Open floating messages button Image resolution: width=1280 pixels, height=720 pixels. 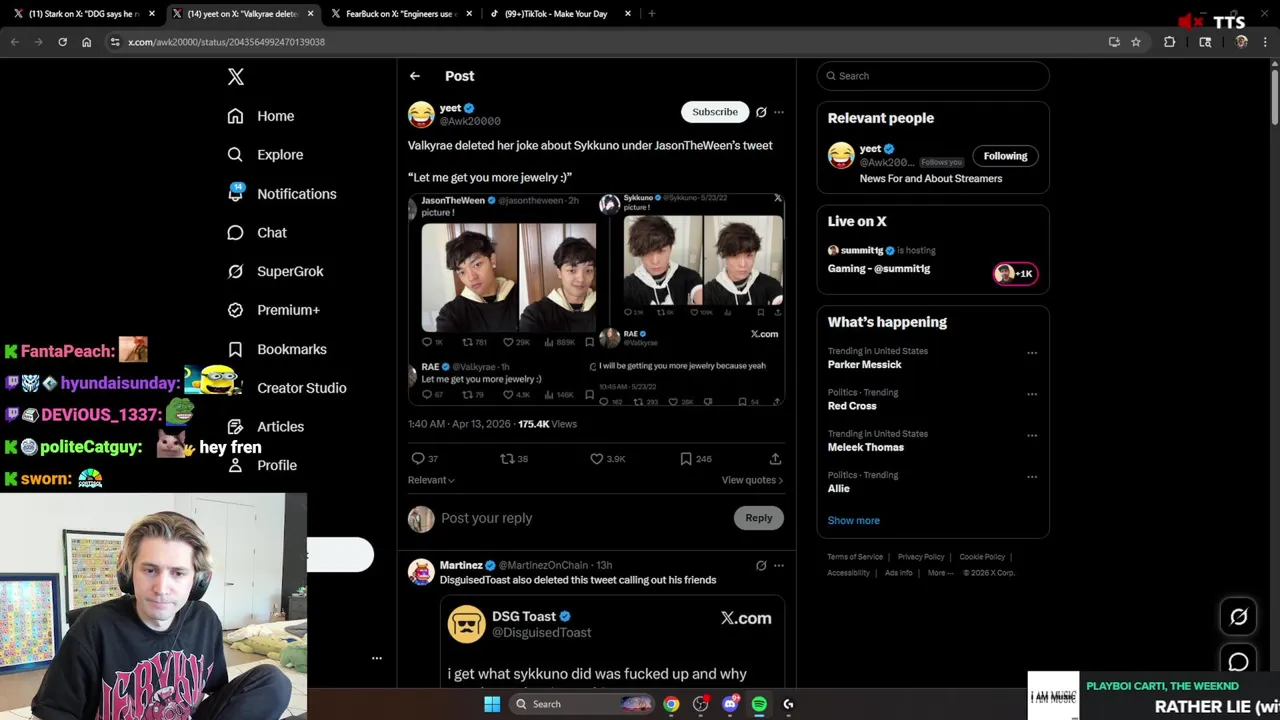pos(1238,662)
